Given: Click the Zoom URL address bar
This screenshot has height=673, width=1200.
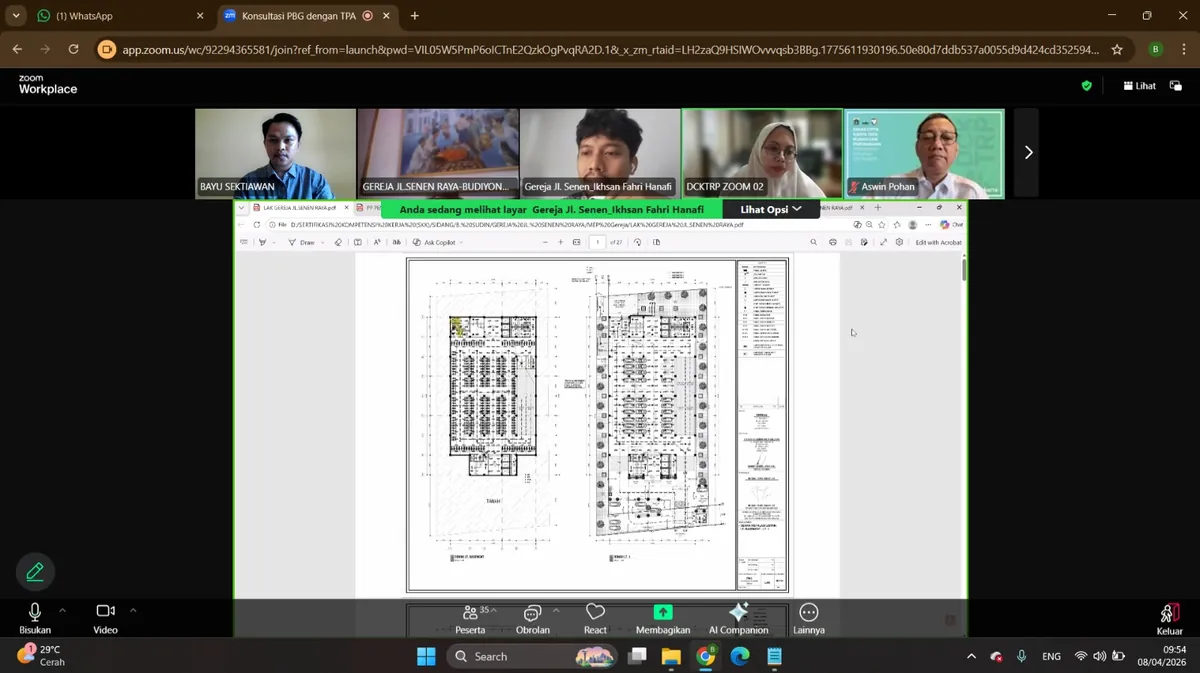Looking at the screenshot, I should 610,49.
